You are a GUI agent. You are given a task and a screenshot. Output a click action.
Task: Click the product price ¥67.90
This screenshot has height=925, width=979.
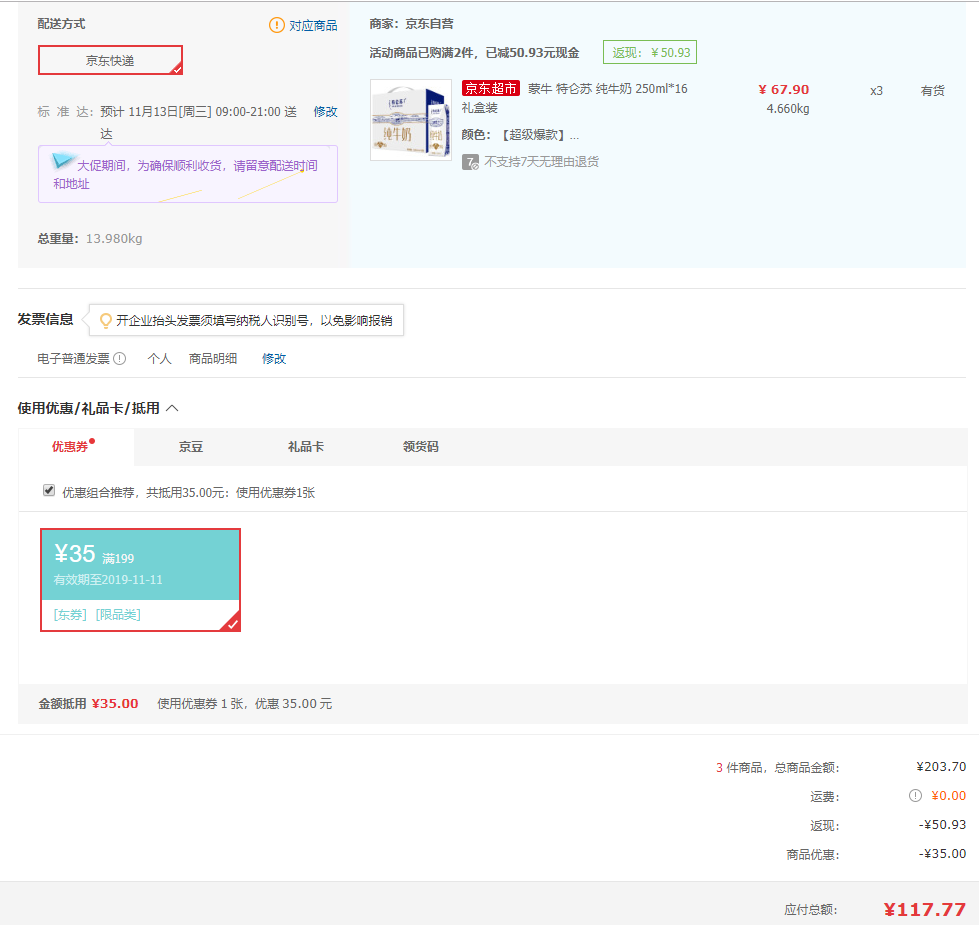tap(784, 90)
